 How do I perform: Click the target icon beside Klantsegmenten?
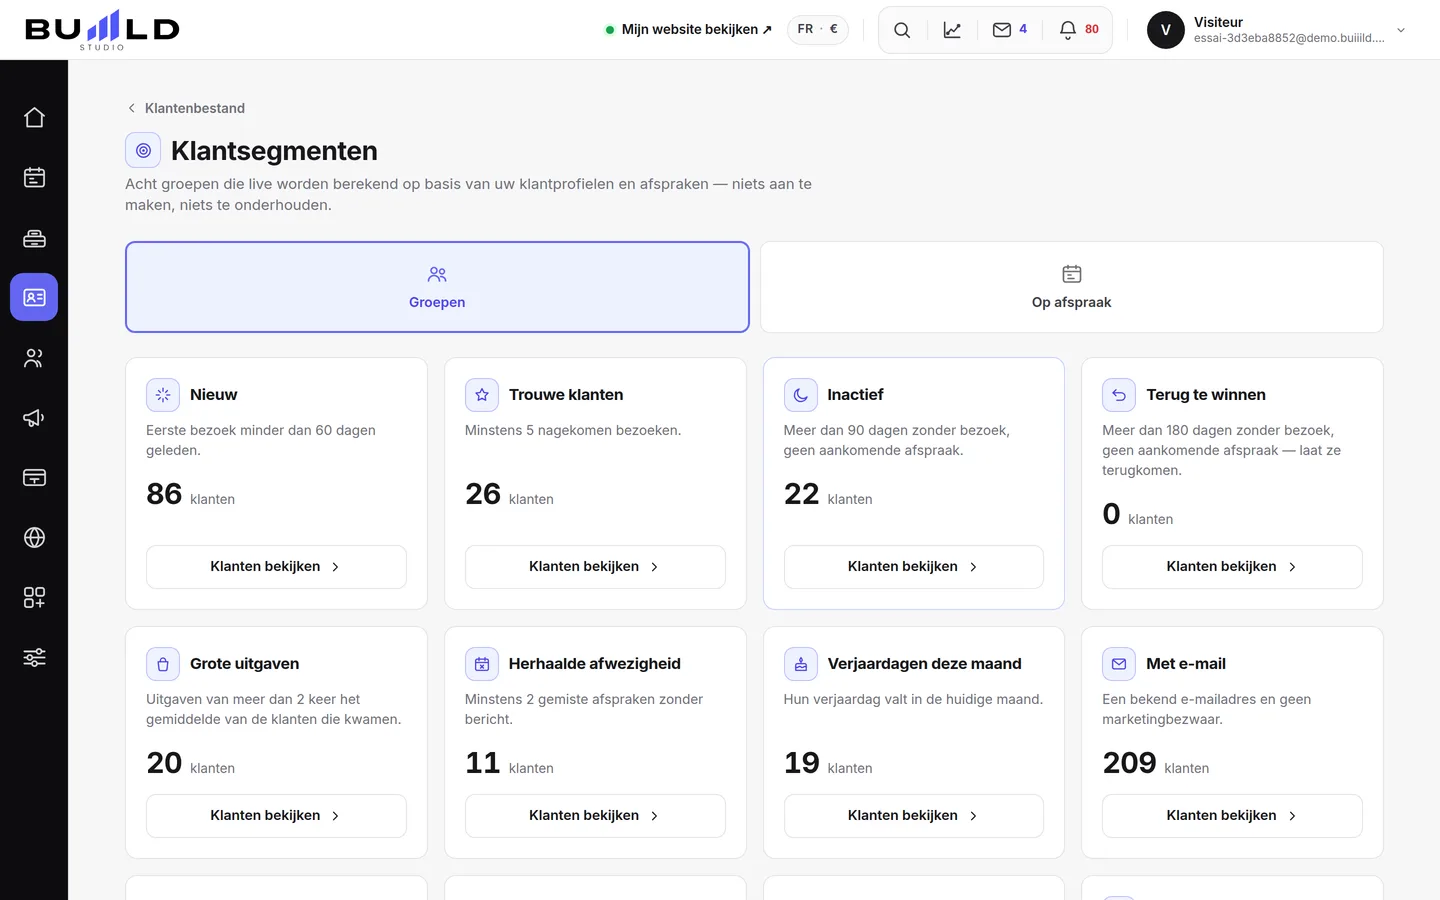(143, 150)
